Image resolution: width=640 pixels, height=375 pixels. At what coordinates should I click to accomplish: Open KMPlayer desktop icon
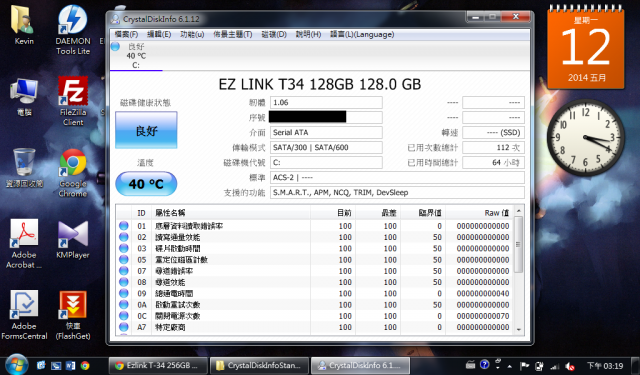(73, 239)
